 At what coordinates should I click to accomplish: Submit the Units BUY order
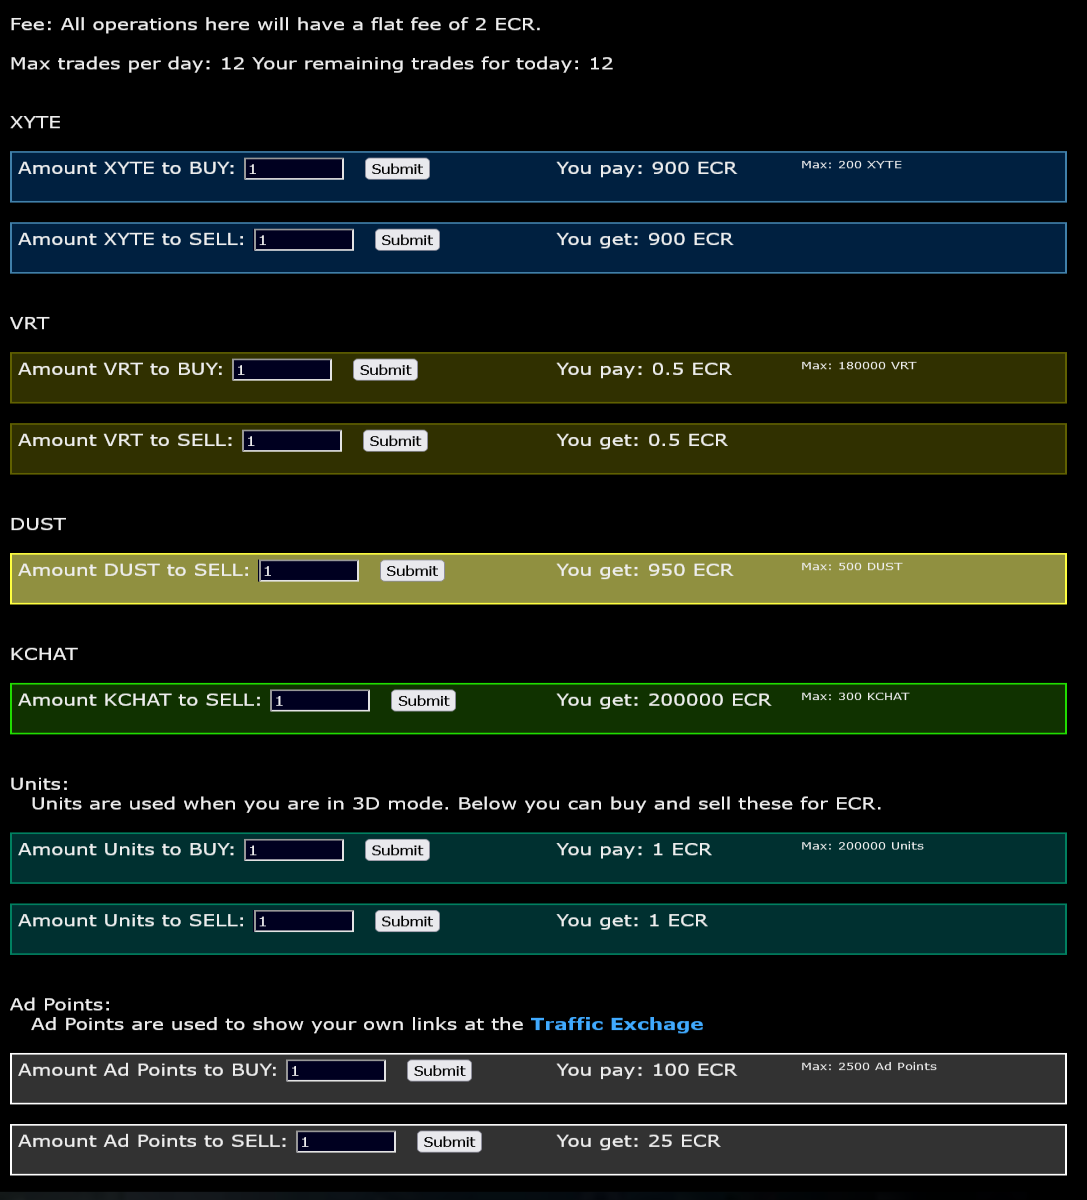coord(397,850)
